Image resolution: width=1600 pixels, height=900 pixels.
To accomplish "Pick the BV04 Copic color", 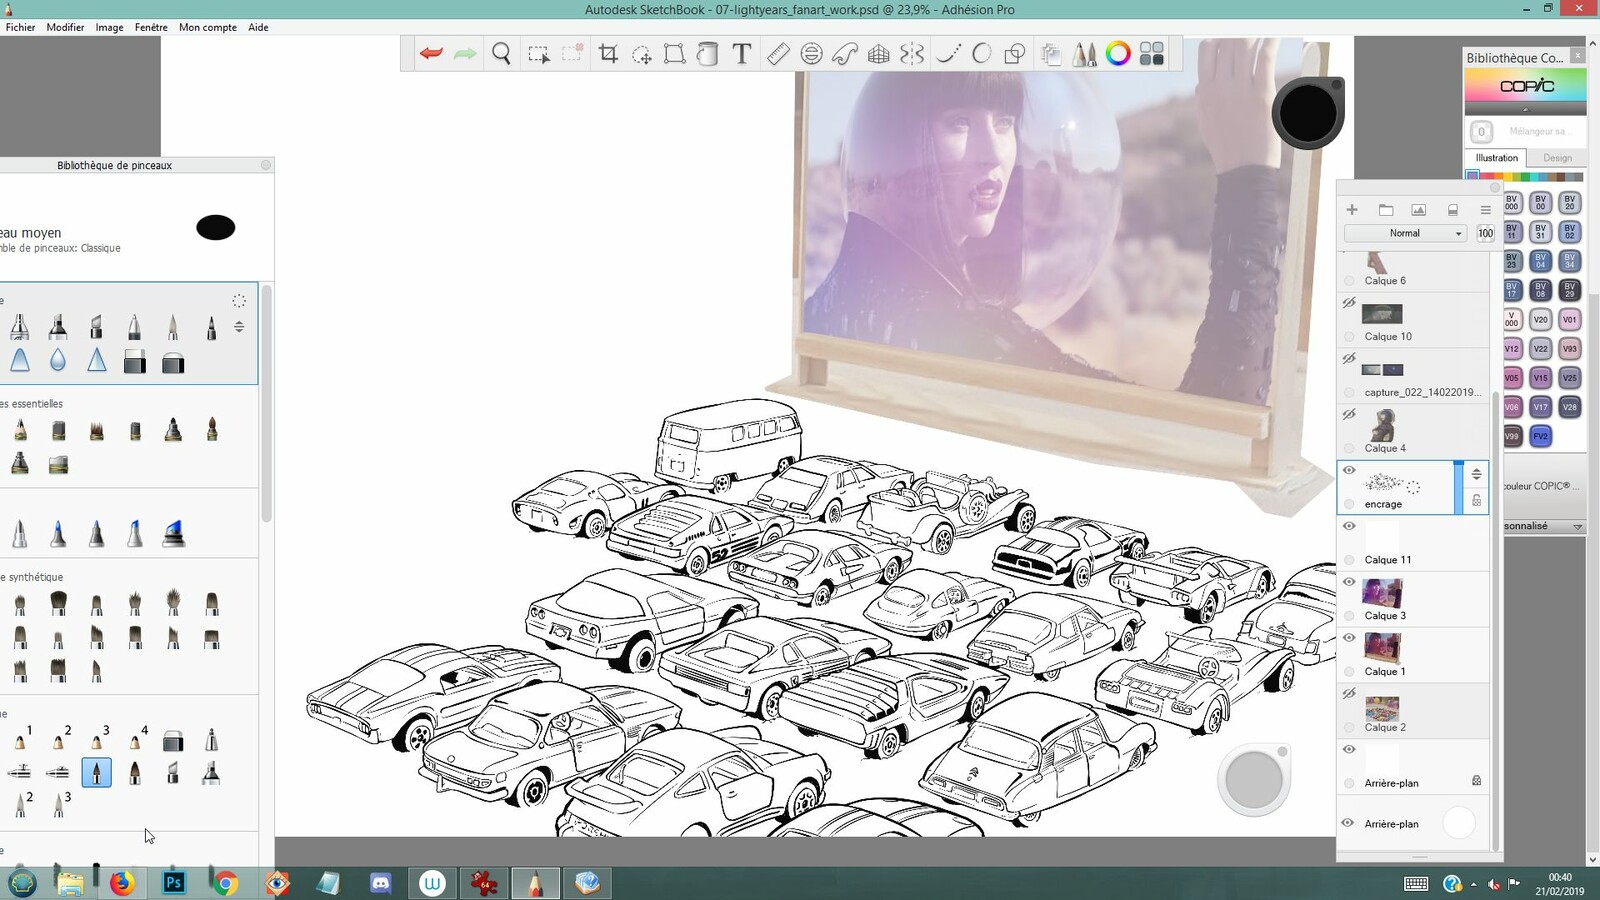I will tap(1540, 261).
